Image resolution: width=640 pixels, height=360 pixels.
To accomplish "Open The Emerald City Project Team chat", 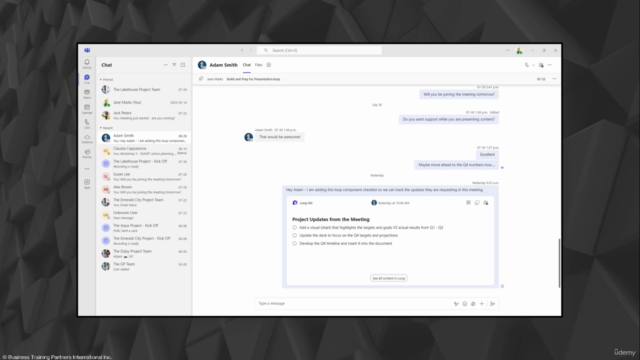I will point(144,202).
